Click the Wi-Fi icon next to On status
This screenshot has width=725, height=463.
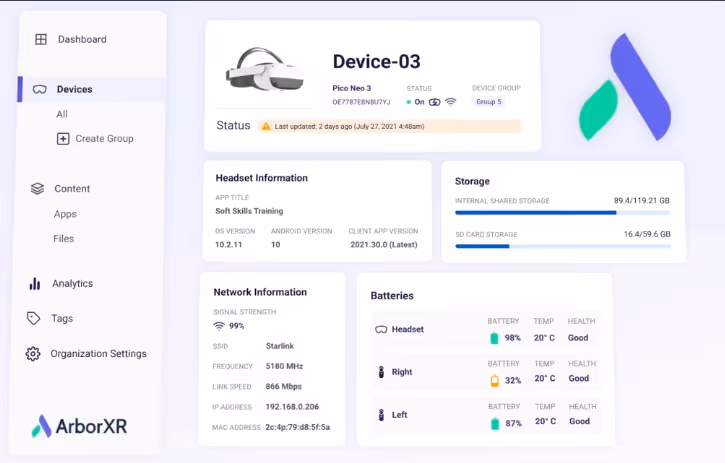pyautogui.click(x=450, y=102)
